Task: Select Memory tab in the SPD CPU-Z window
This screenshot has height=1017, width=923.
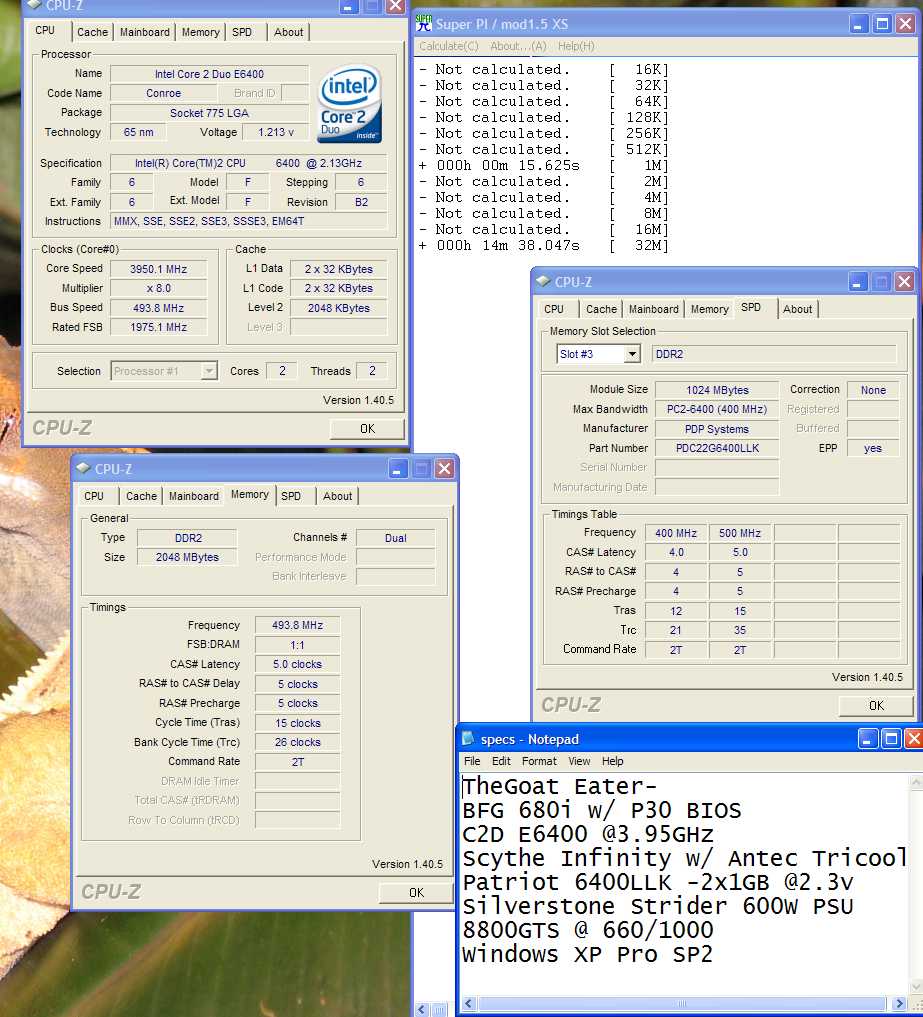Action: pyautogui.click(x=710, y=309)
